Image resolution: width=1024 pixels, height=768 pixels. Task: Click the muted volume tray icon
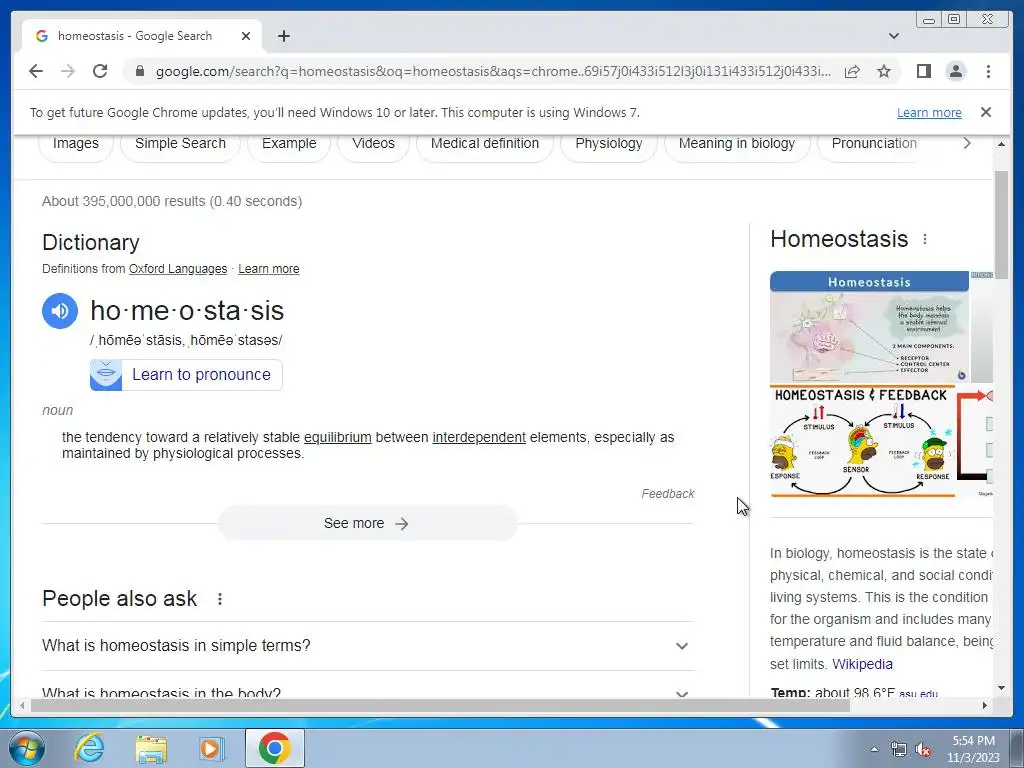(x=923, y=749)
